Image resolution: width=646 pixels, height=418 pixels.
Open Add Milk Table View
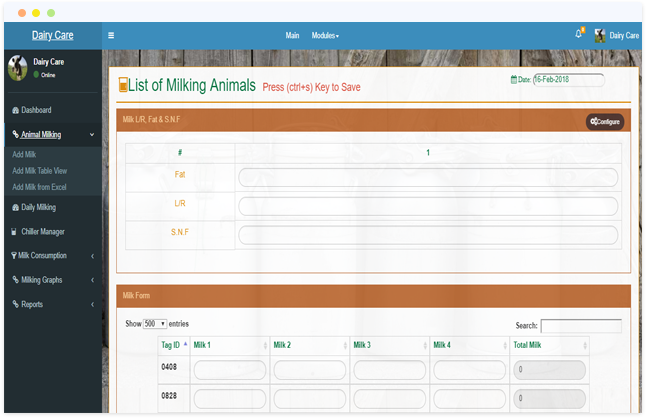tap(40, 171)
